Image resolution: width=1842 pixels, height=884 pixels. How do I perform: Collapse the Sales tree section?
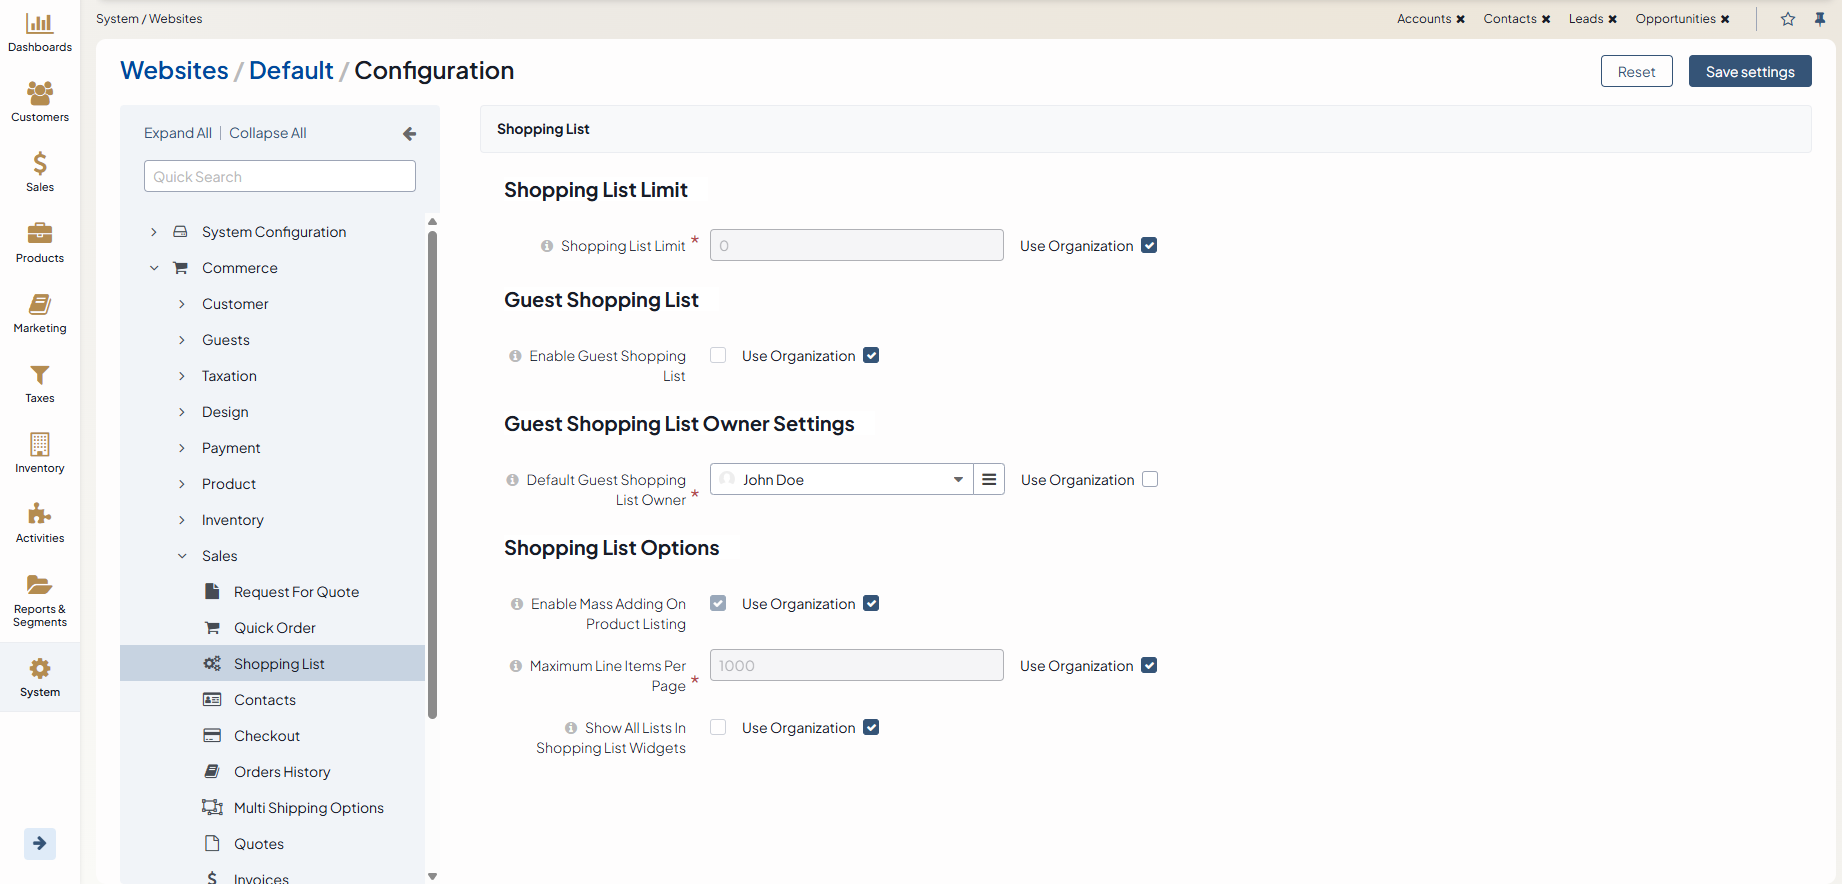pyautogui.click(x=182, y=556)
